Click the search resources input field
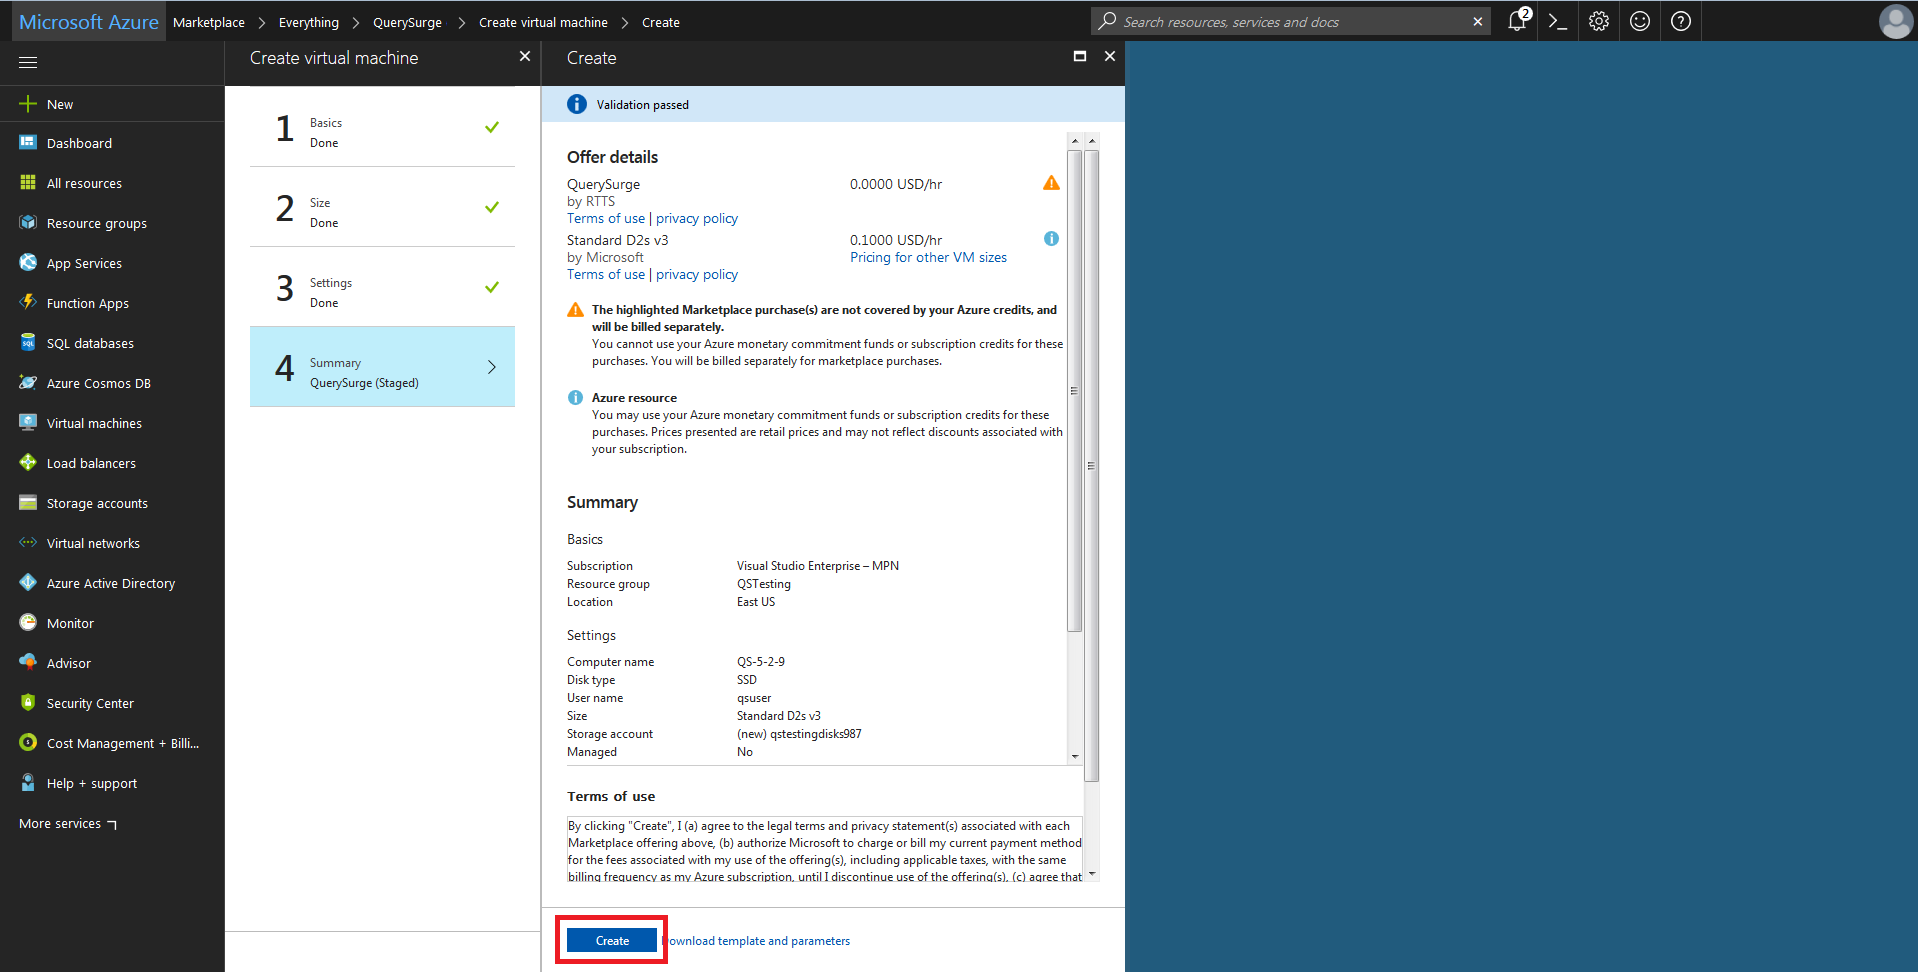Screen dimensions: 1918x972 pos(1290,22)
